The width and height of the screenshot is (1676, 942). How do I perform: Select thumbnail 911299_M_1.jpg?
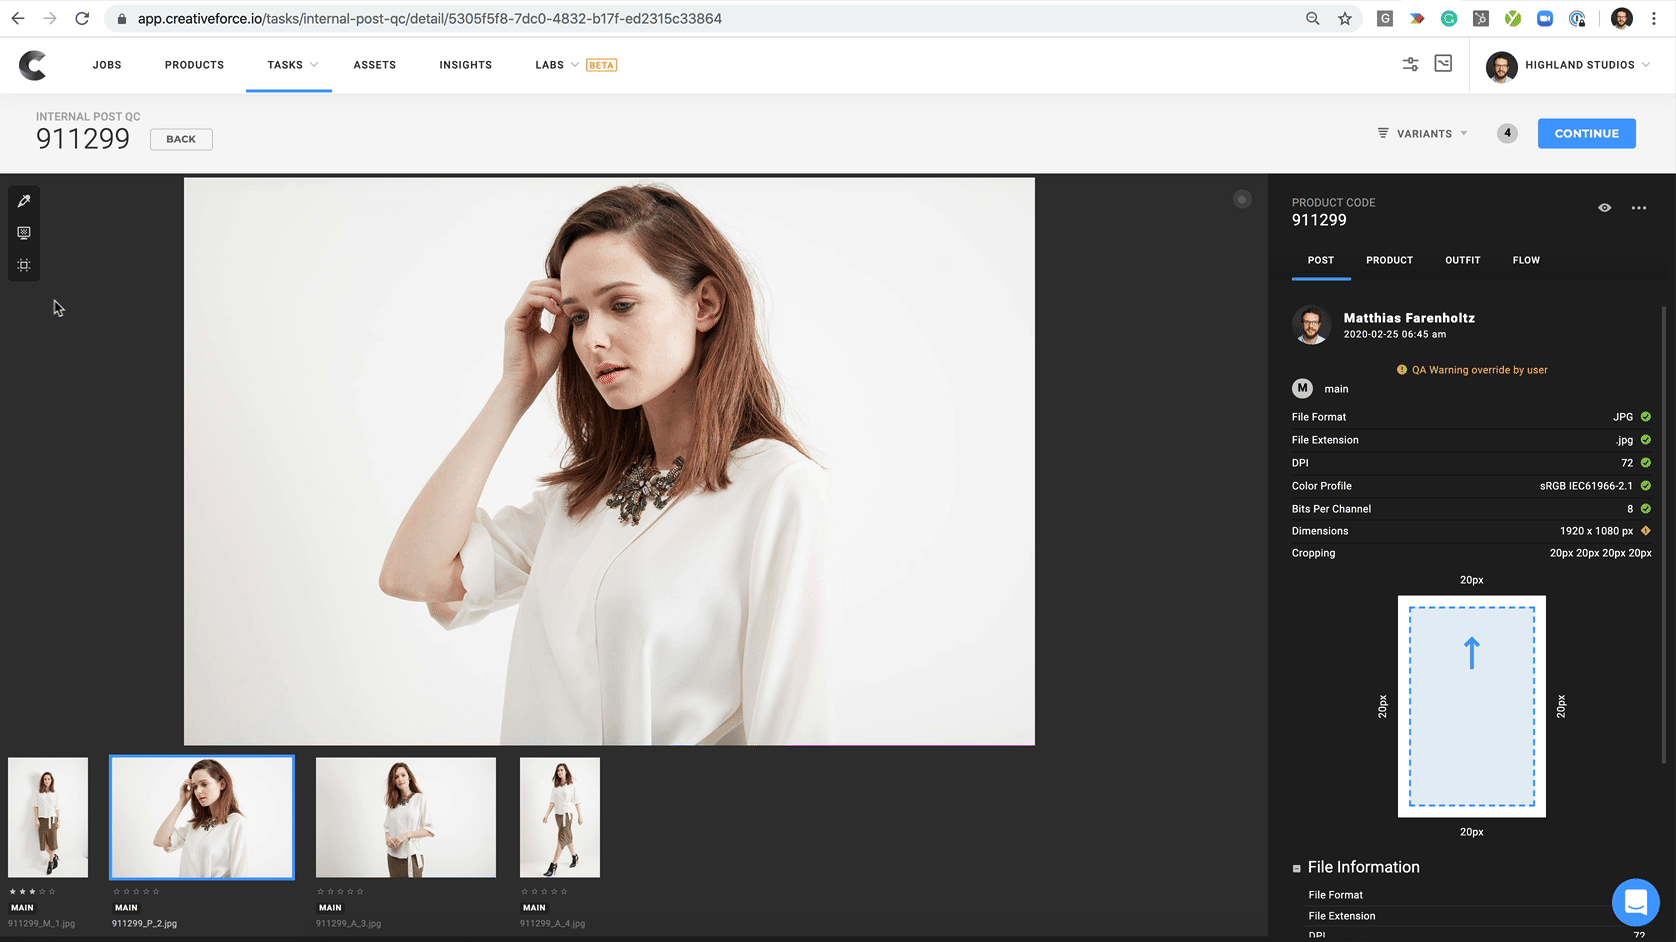tap(48, 817)
